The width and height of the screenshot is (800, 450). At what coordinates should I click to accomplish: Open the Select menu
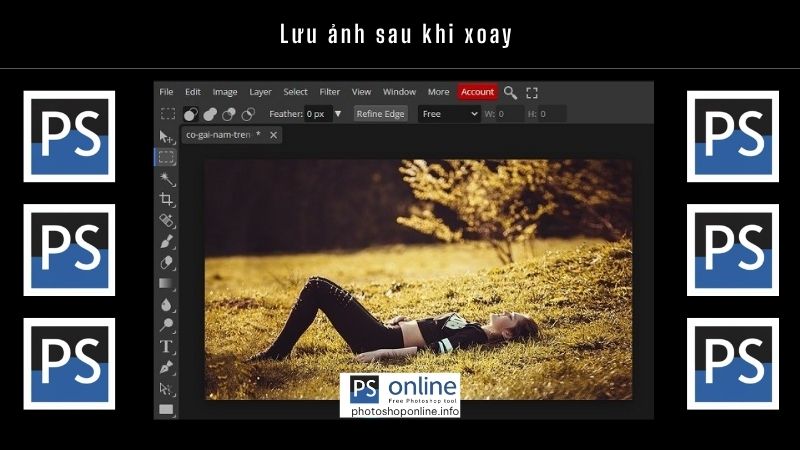(x=295, y=92)
